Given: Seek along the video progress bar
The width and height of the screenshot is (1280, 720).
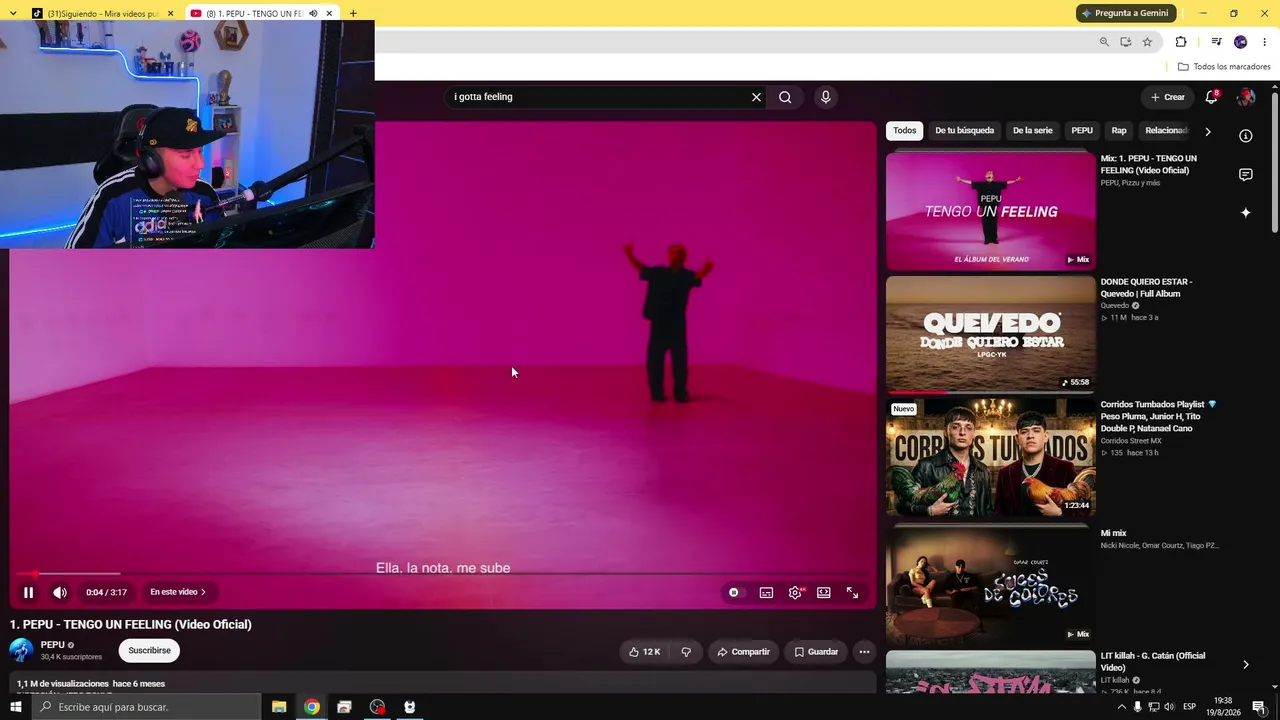Looking at the screenshot, I should 443,574.
